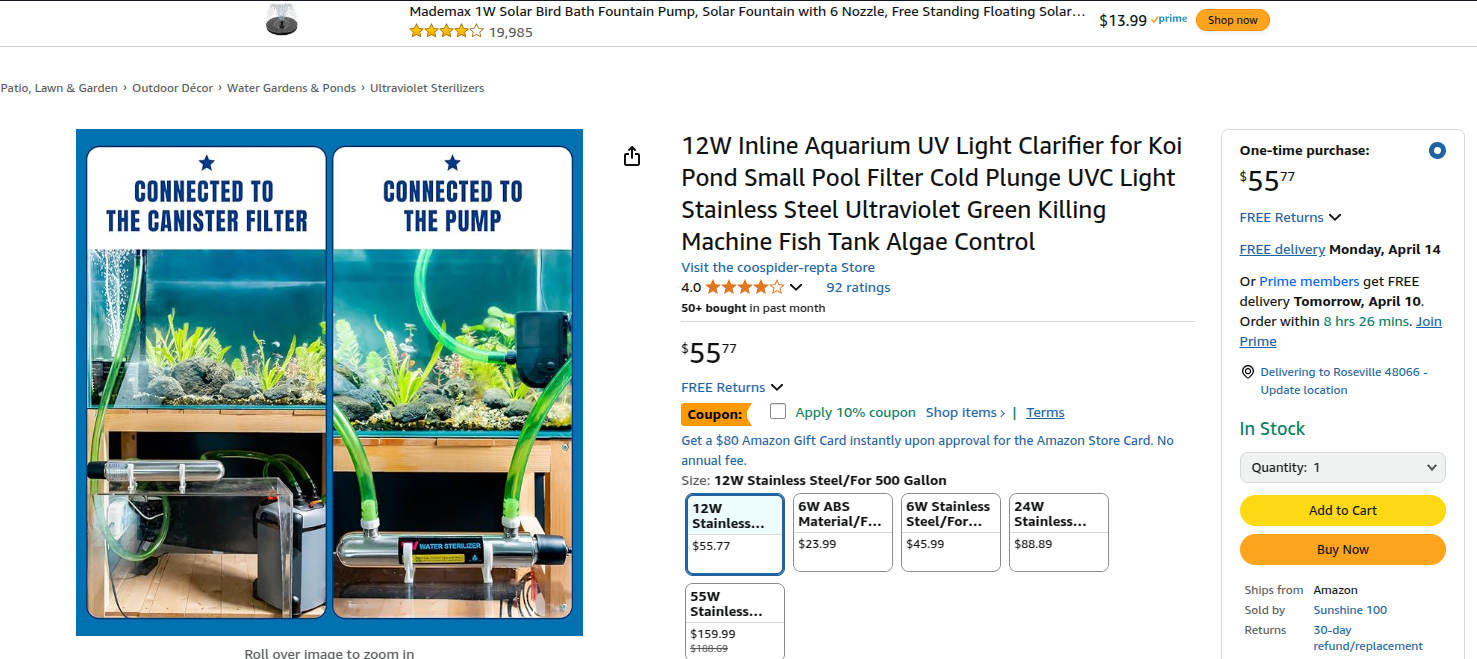Tick the Apply 10% coupon checkbox
1477x659 pixels.
[x=778, y=412]
